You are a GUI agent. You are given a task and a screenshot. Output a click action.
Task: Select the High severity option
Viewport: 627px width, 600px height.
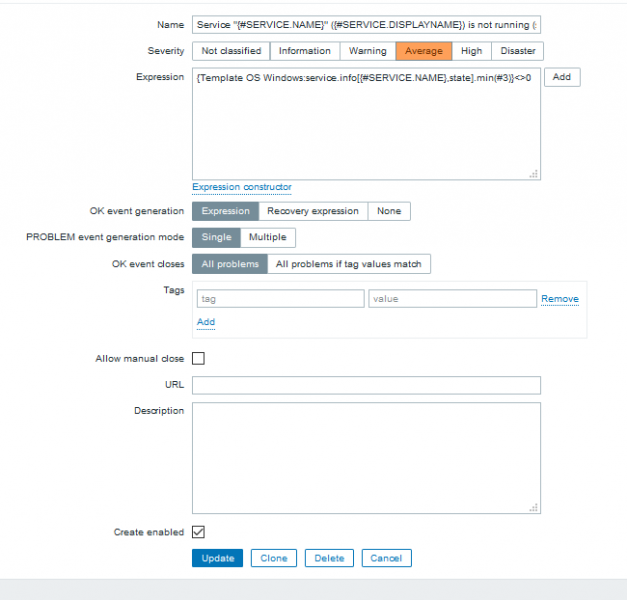471,51
